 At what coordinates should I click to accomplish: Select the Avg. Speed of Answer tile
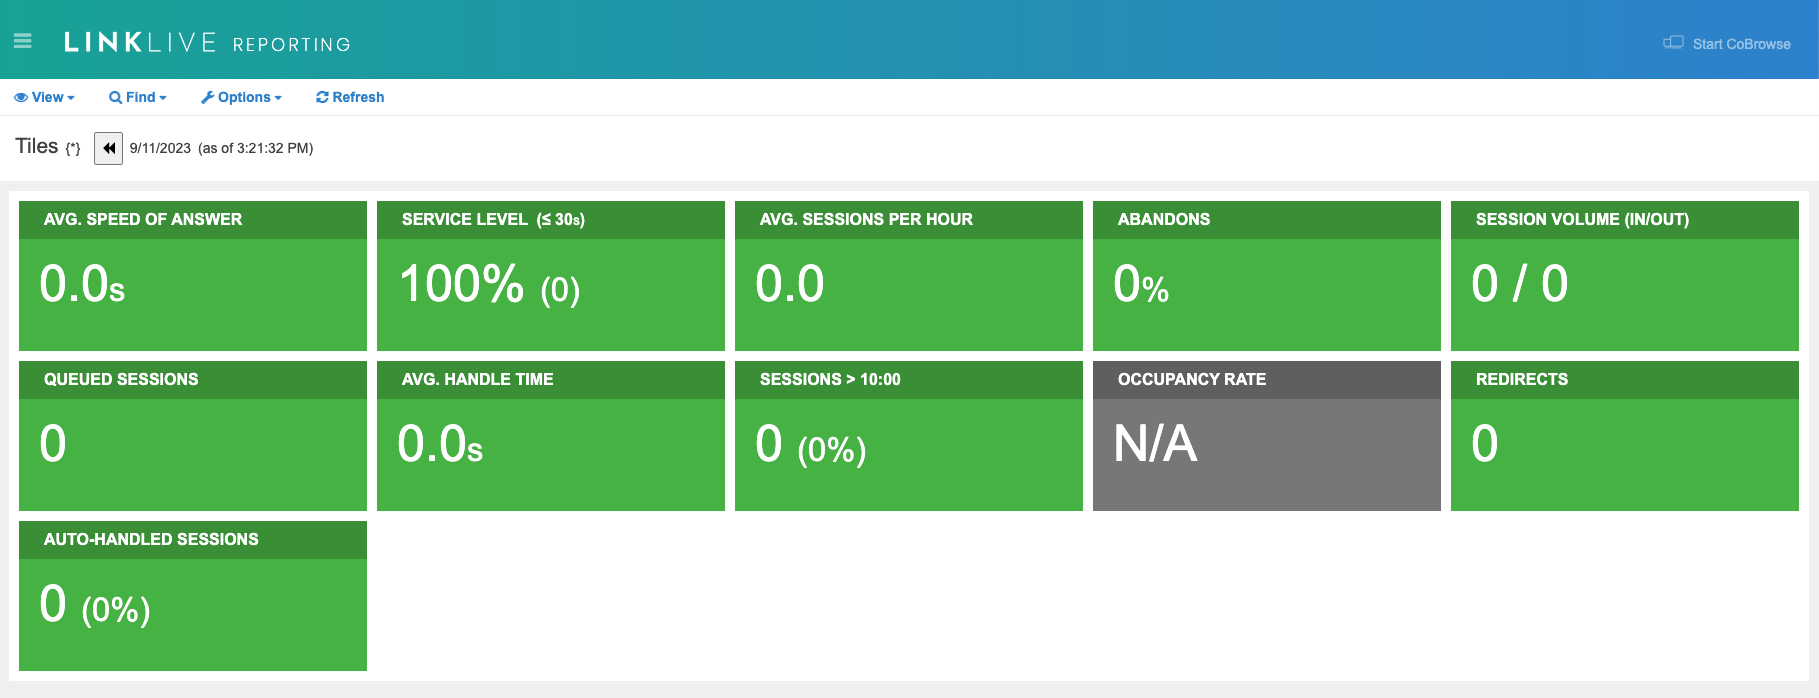pos(193,276)
